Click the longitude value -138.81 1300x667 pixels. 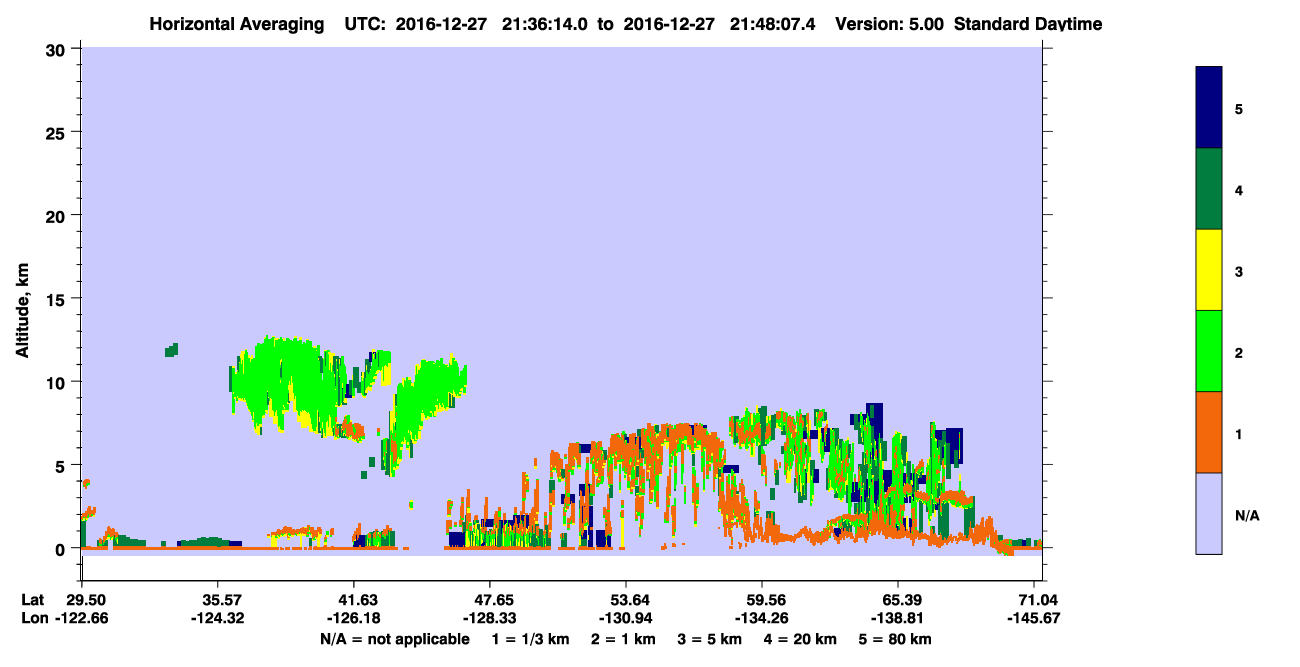[899, 619]
